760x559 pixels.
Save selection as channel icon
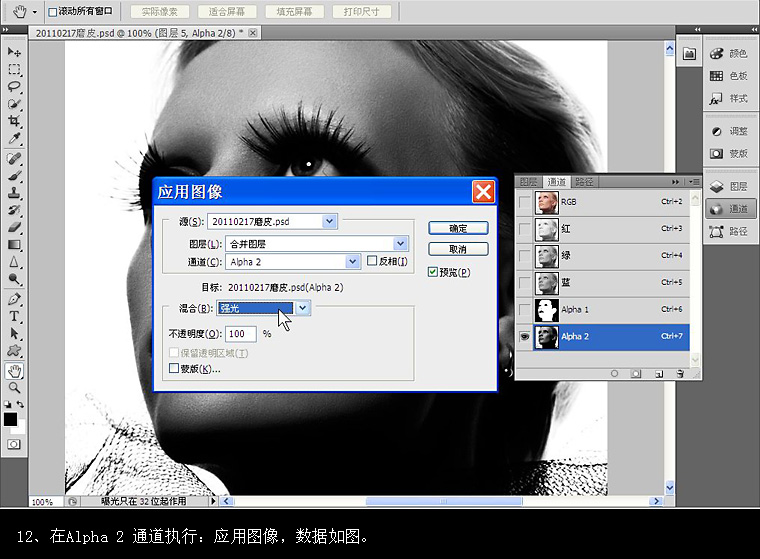pos(636,373)
